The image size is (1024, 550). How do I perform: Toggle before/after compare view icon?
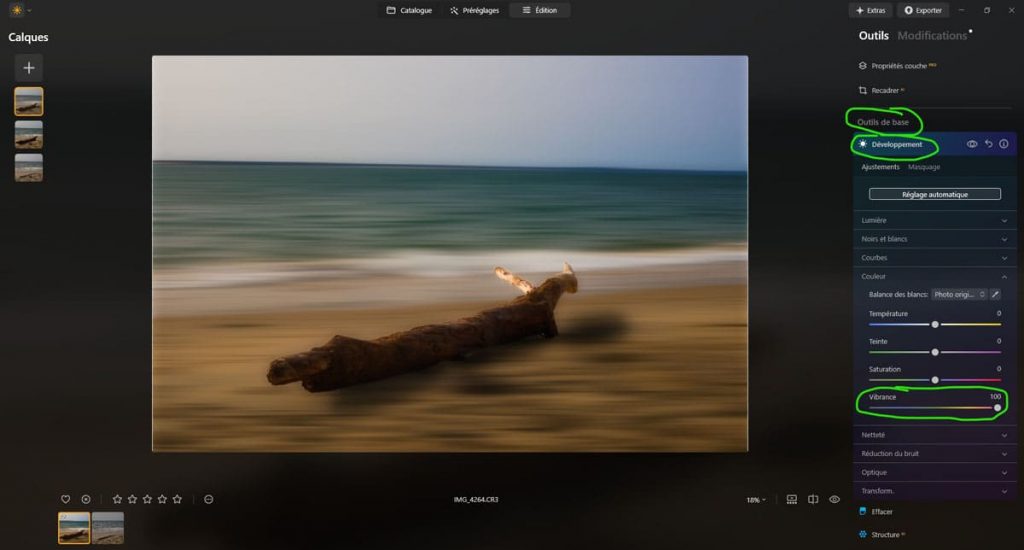click(x=813, y=499)
